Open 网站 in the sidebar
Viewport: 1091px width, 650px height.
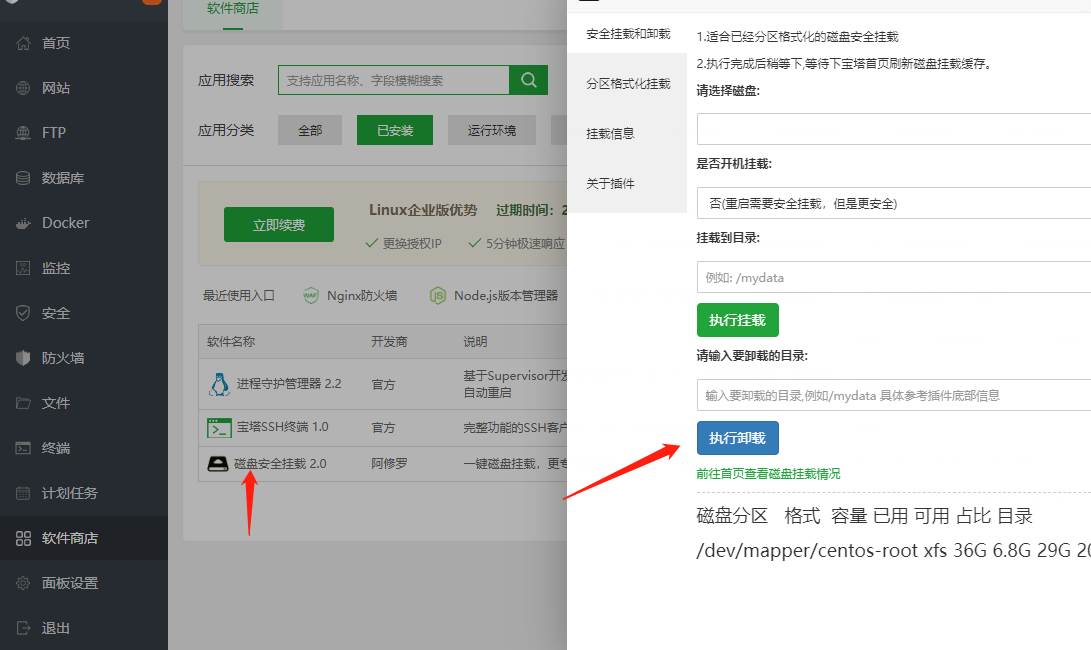coord(56,88)
